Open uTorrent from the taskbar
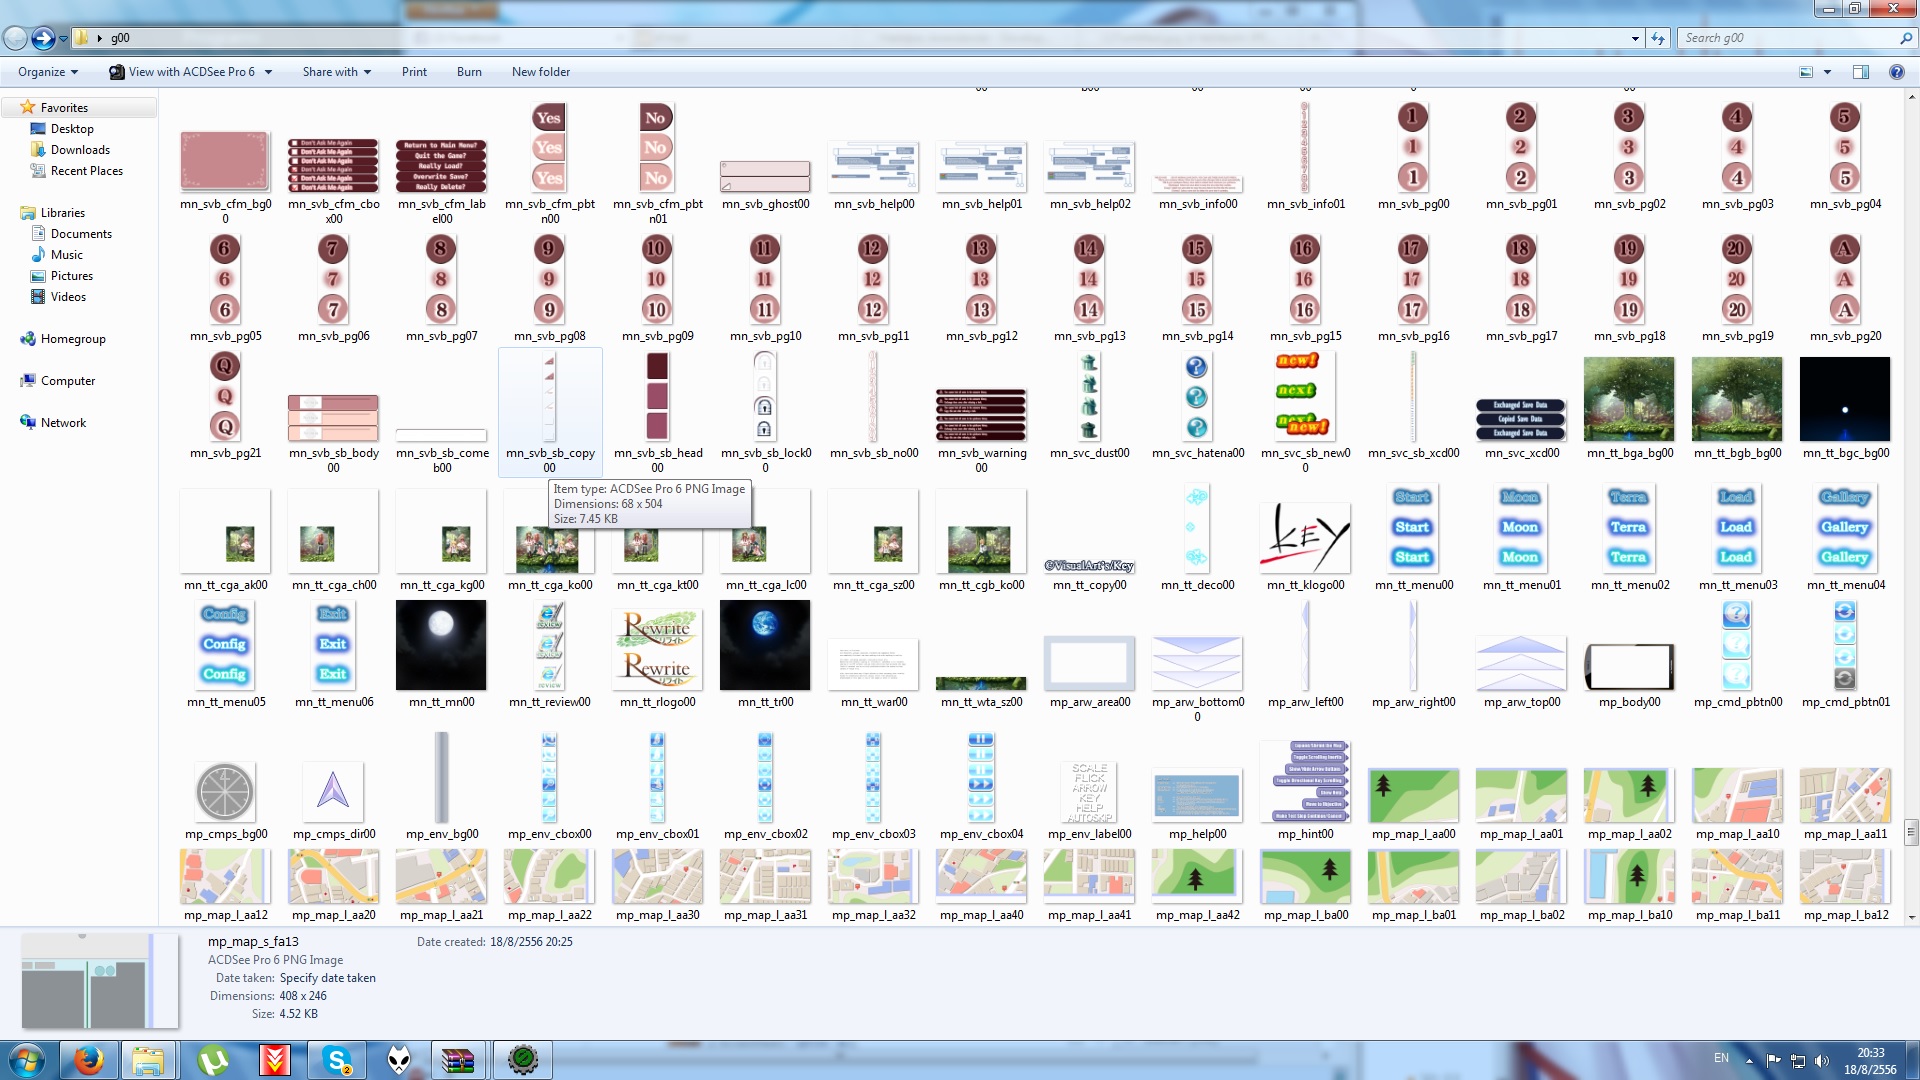This screenshot has width=1920, height=1080. [x=213, y=1060]
